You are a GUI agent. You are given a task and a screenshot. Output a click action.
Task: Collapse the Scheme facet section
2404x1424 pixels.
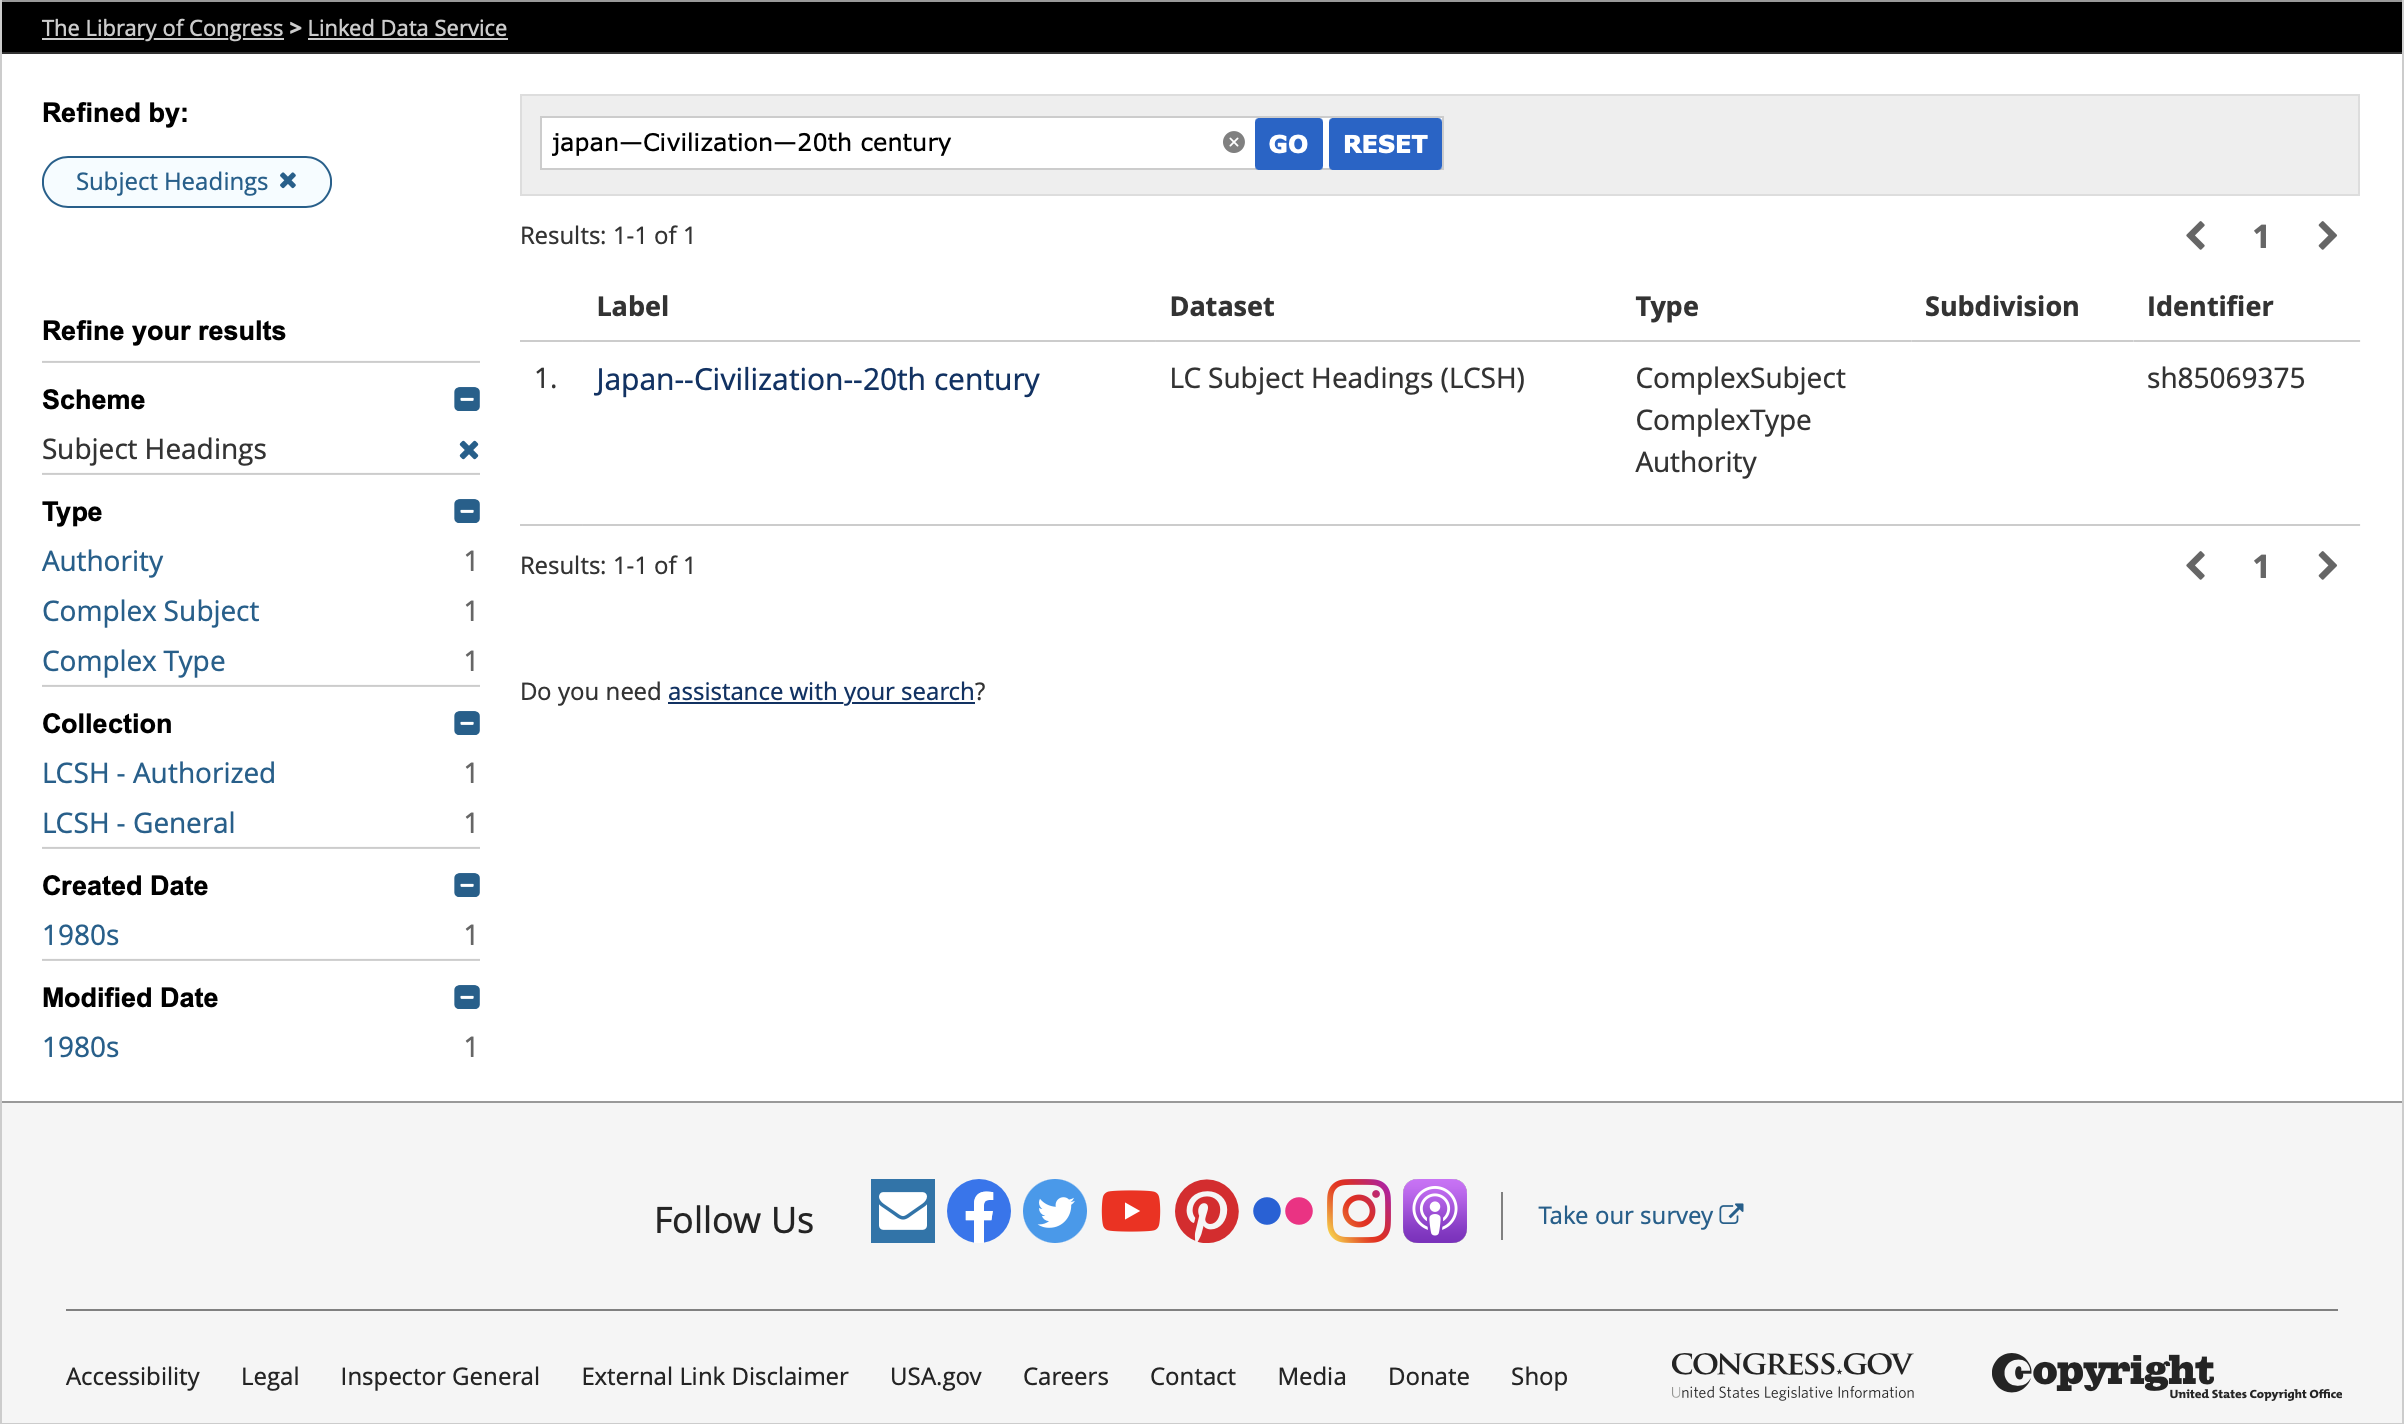467,400
